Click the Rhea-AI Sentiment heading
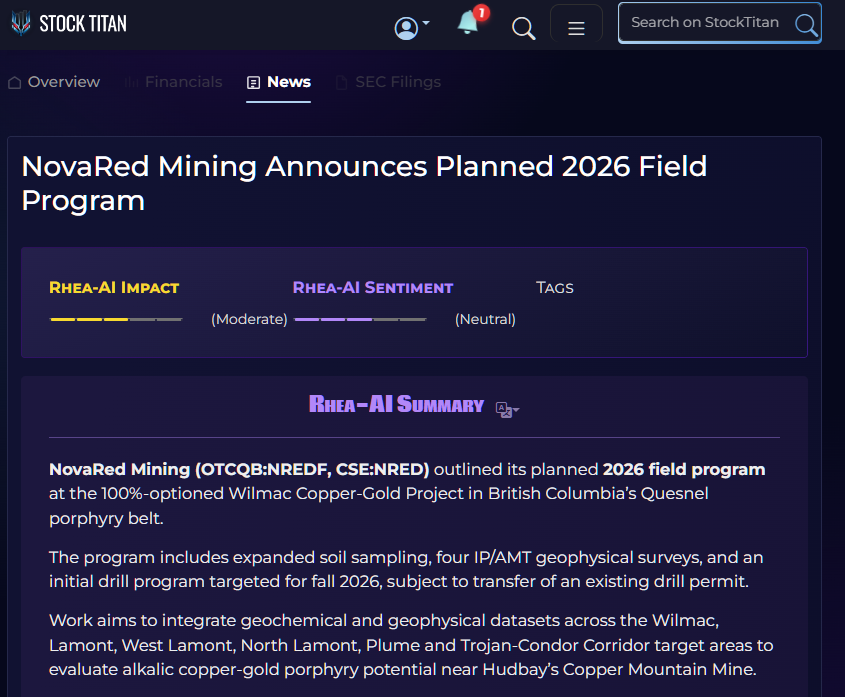Screen dimensions: 845x697 coord(372,287)
